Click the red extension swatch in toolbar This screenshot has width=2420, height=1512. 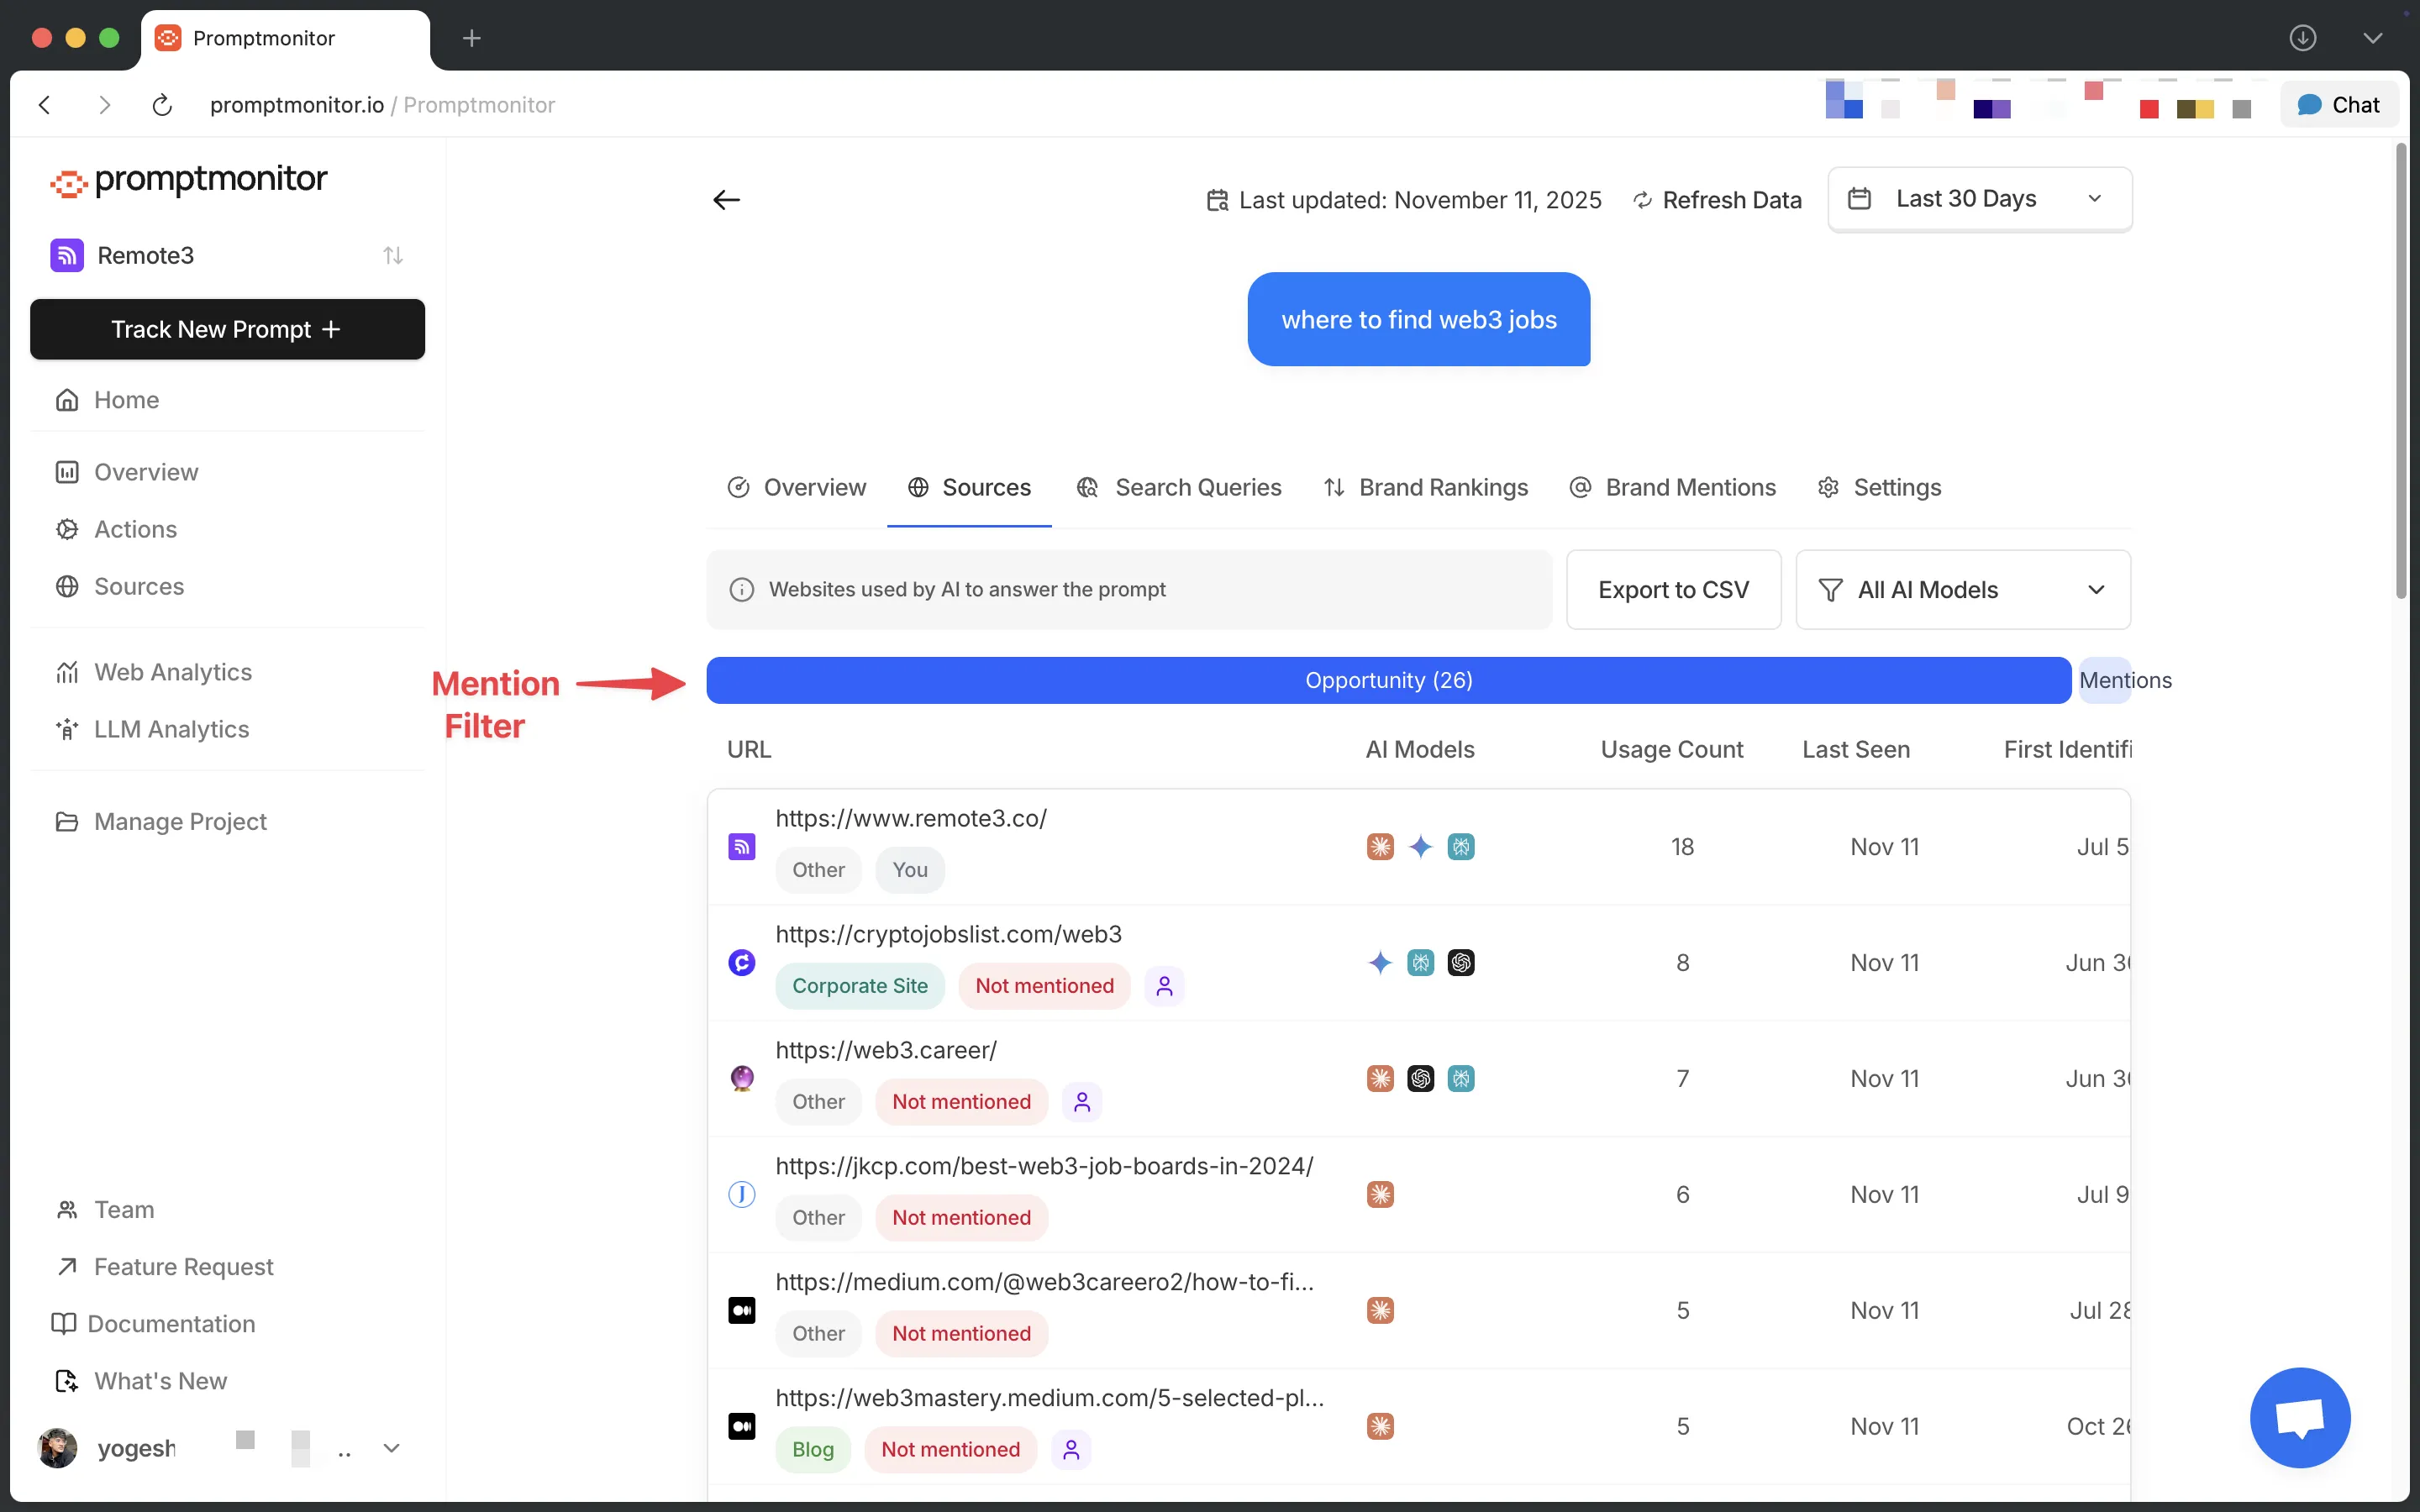2148,109
